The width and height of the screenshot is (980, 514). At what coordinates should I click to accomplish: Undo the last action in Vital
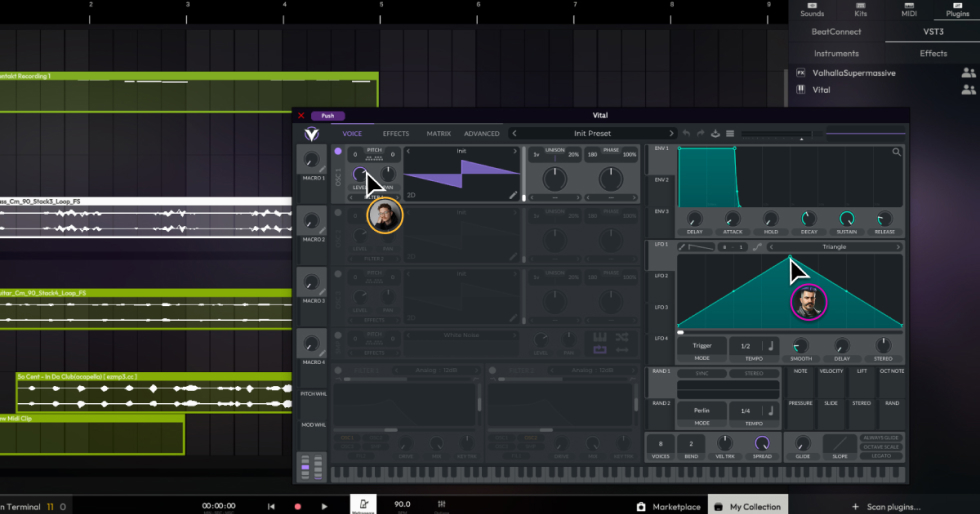coord(686,133)
